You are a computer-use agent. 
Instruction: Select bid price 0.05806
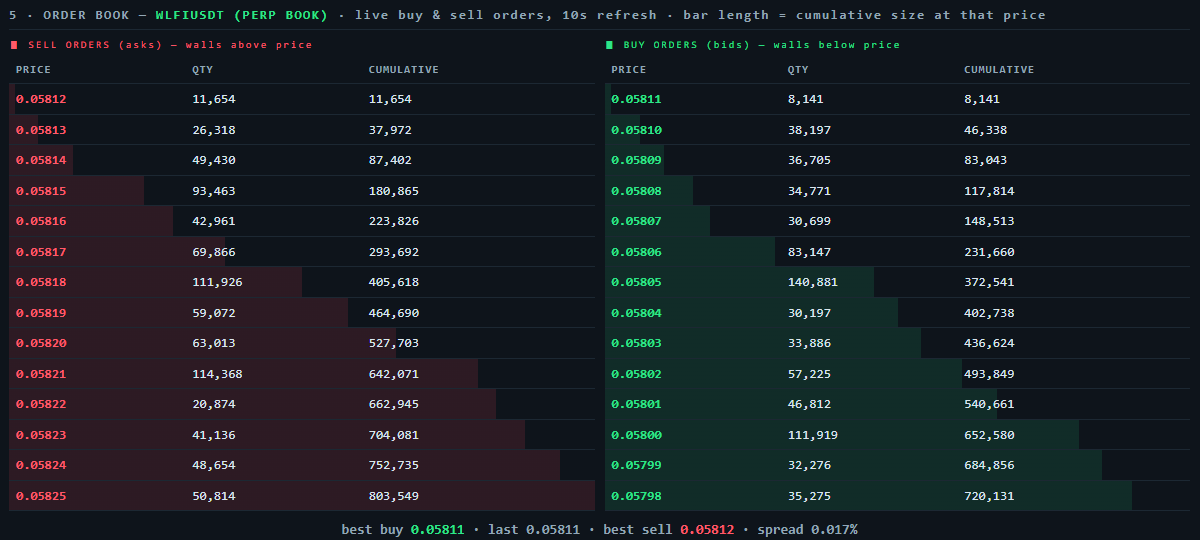pos(636,252)
